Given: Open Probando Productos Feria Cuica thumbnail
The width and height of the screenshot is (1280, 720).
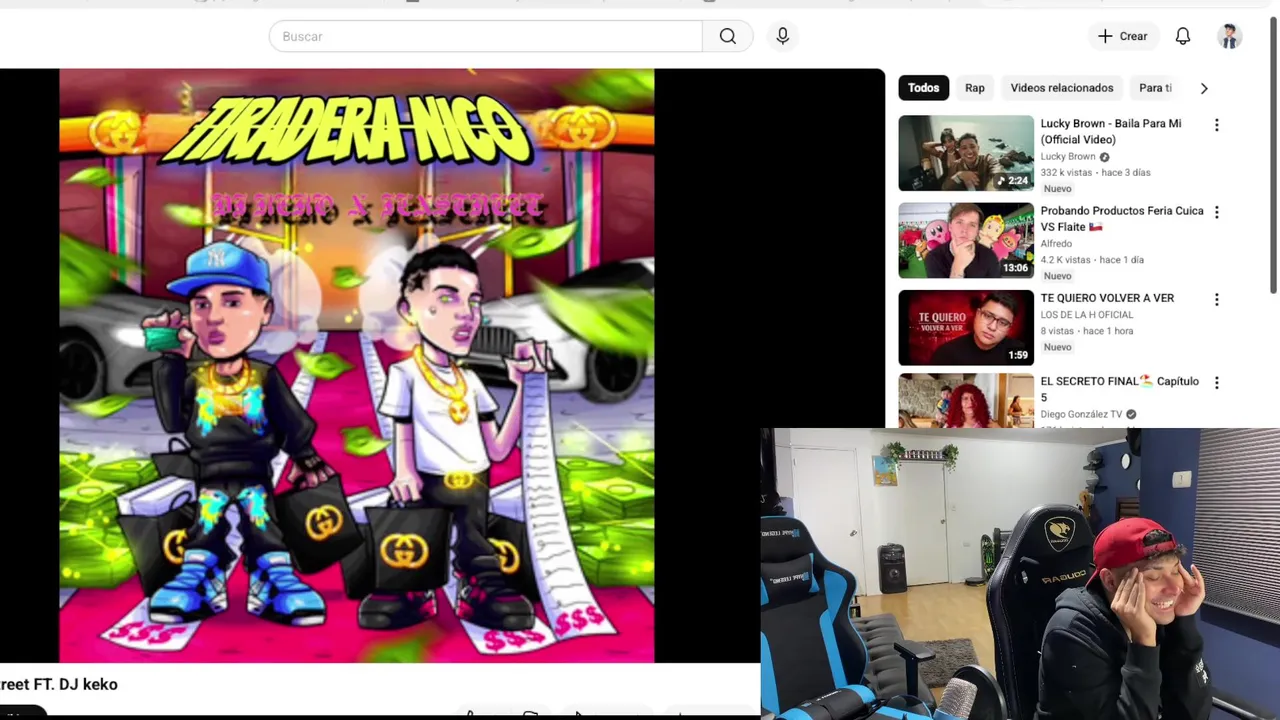Looking at the screenshot, I should (966, 240).
